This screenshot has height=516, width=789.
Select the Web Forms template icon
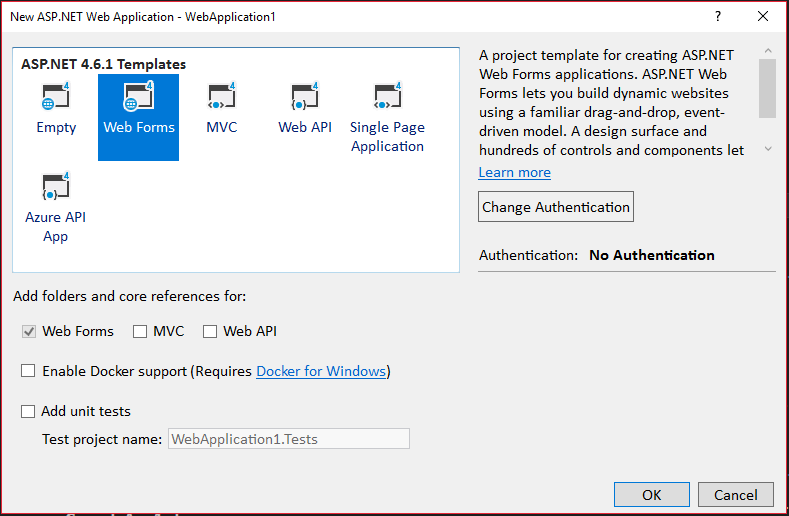(x=138, y=96)
